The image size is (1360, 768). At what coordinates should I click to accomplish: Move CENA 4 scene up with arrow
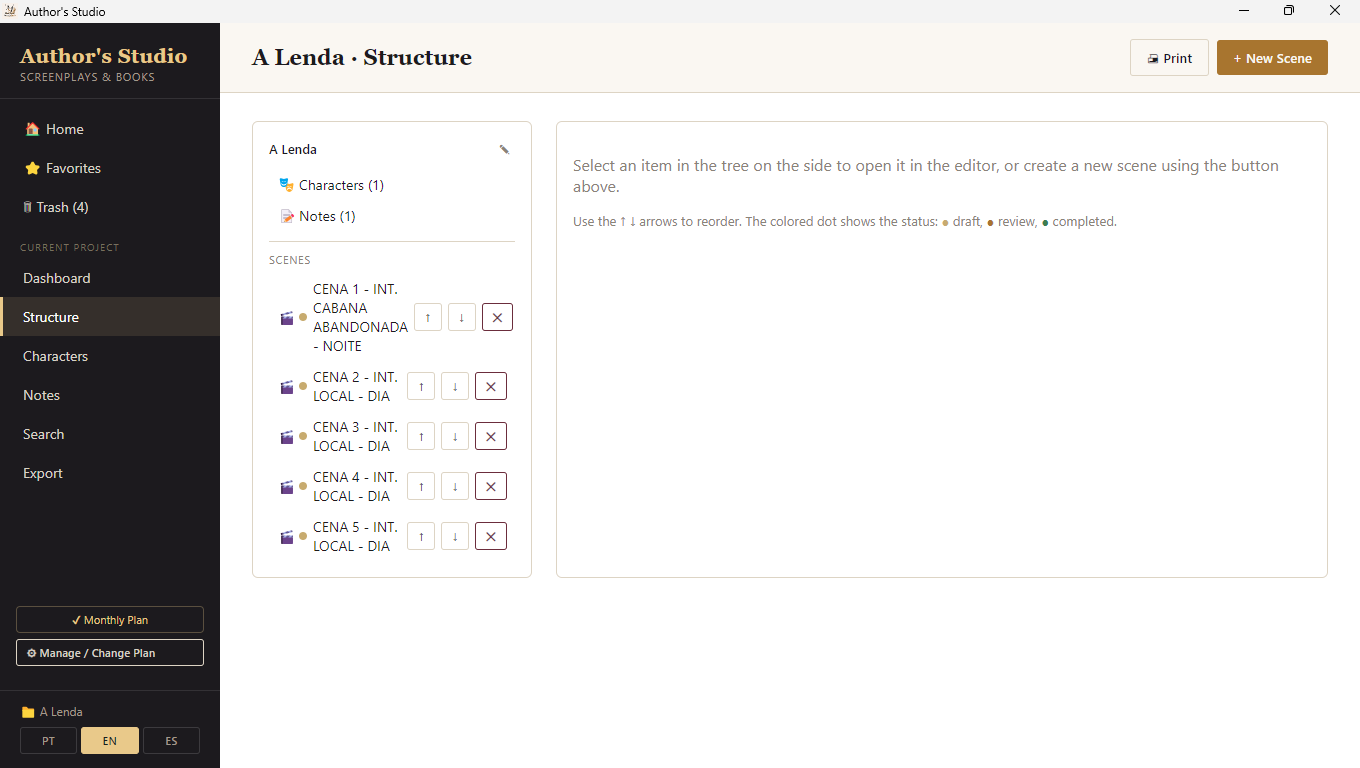click(x=421, y=487)
